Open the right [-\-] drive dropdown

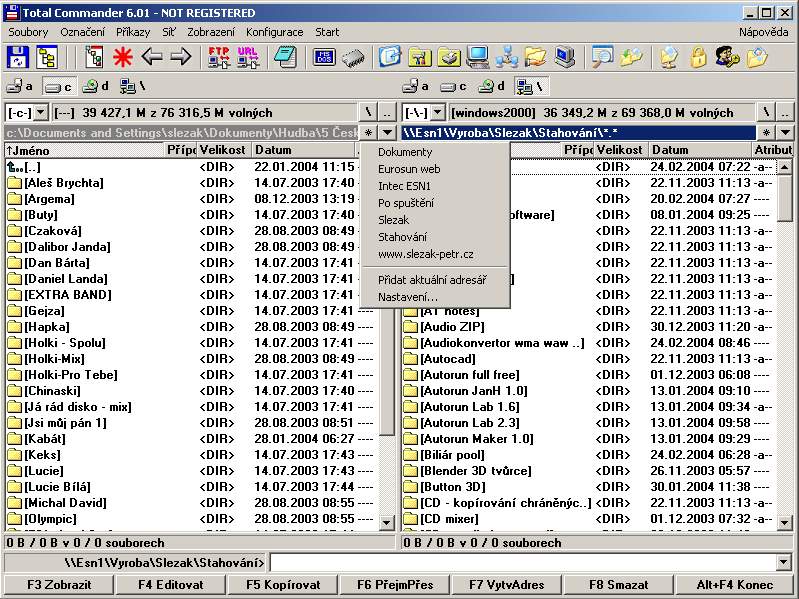[438, 112]
